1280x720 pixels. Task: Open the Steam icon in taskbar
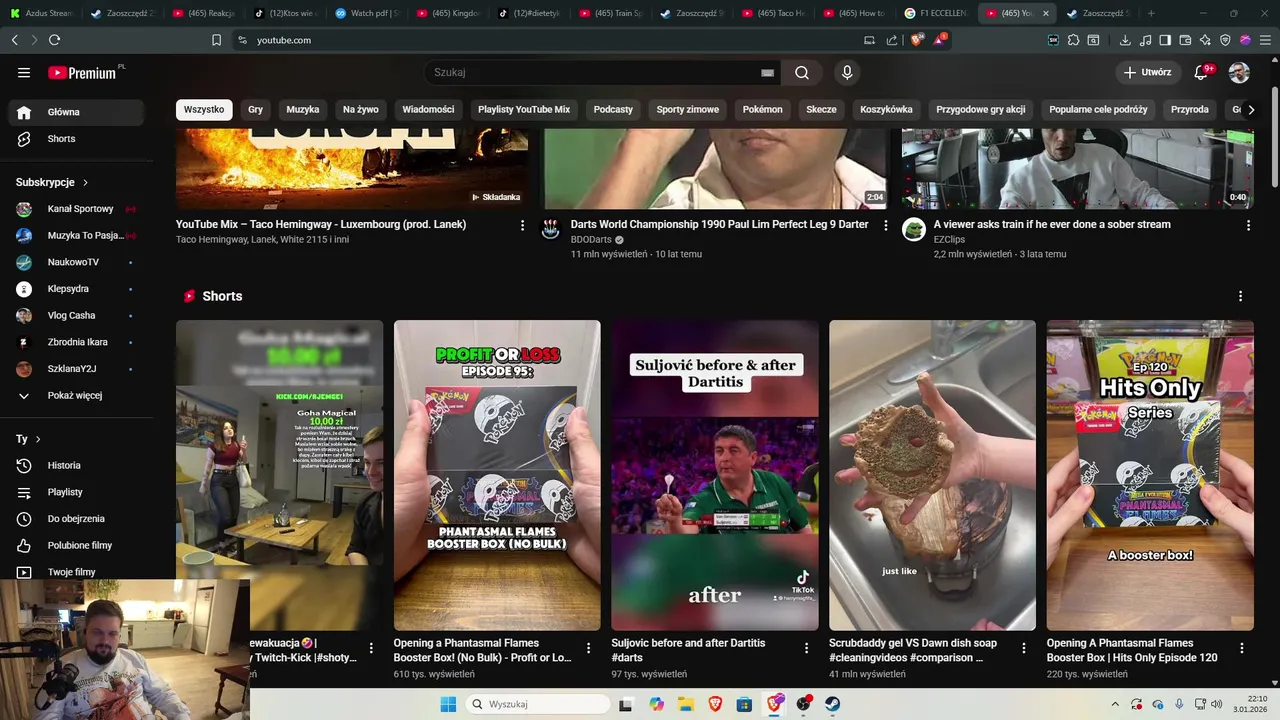click(832, 704)
